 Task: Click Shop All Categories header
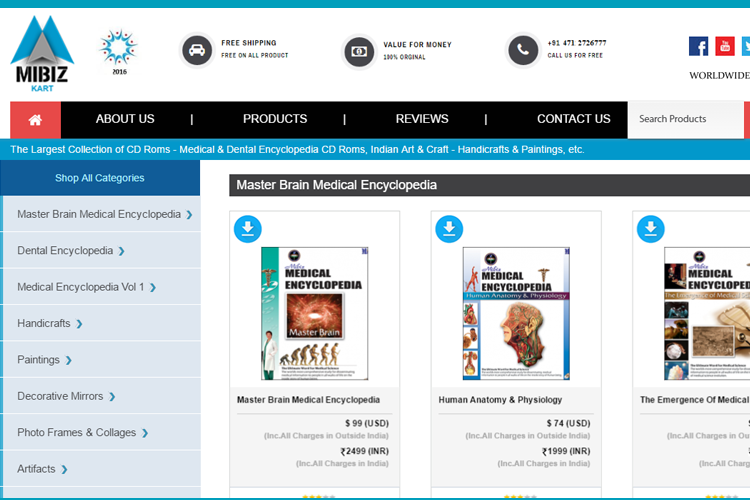pyautogui.click(x=100, y=178)
